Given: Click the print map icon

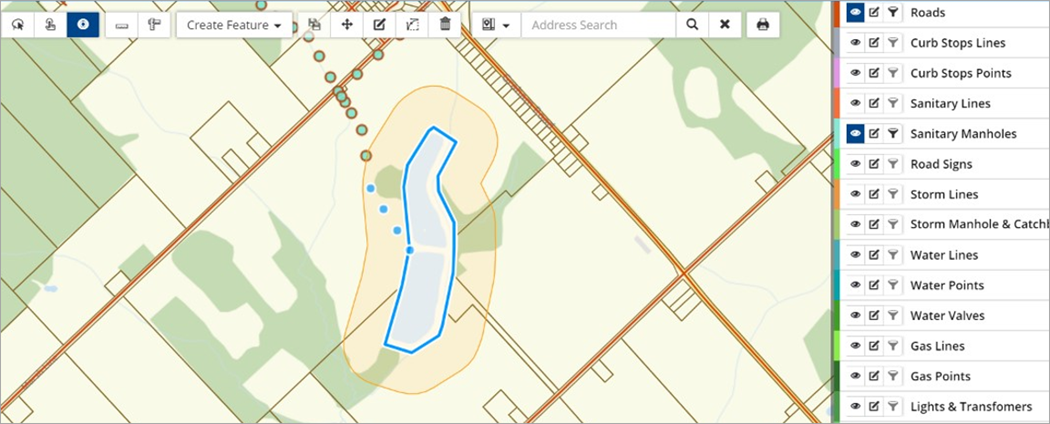Looking at the screenshot, I should pos(763,25).
